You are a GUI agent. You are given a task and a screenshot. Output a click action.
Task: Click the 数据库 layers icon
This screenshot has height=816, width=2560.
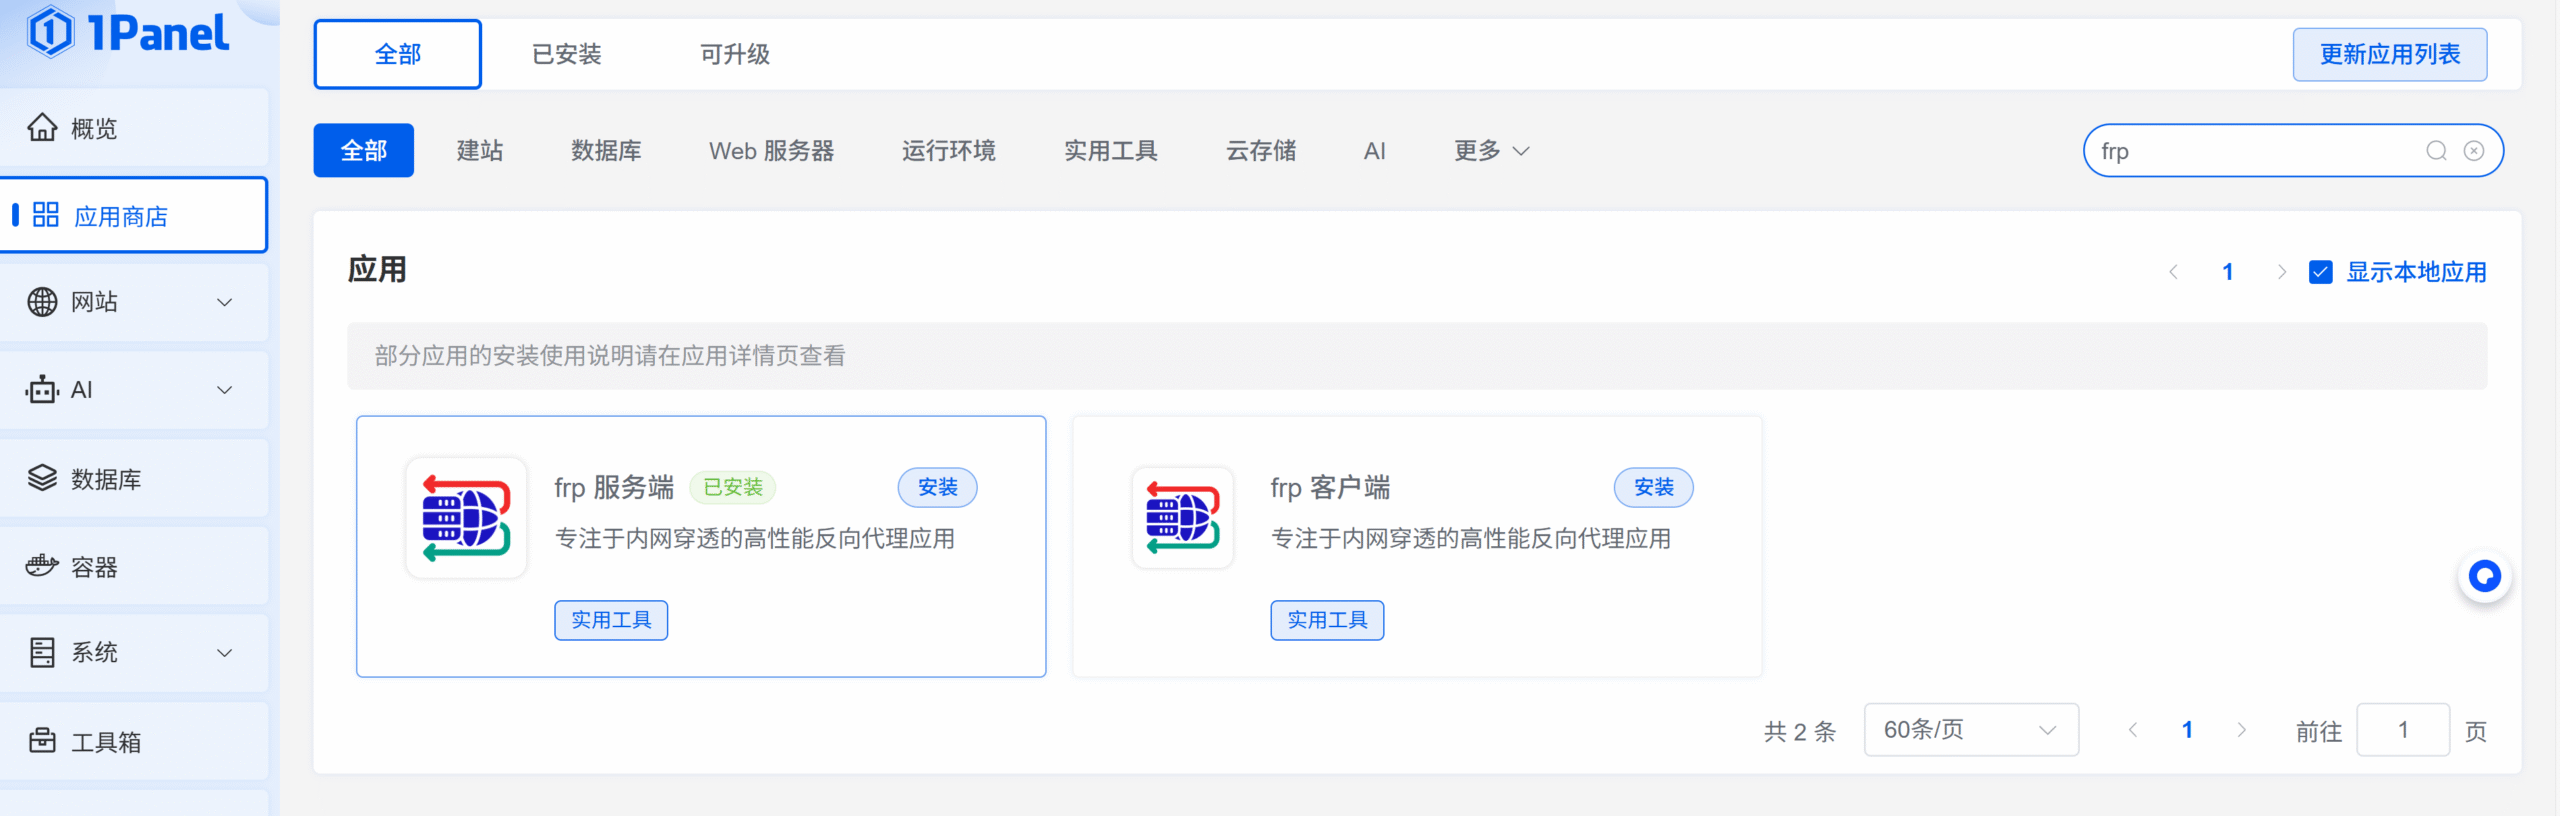pos(42,478)
